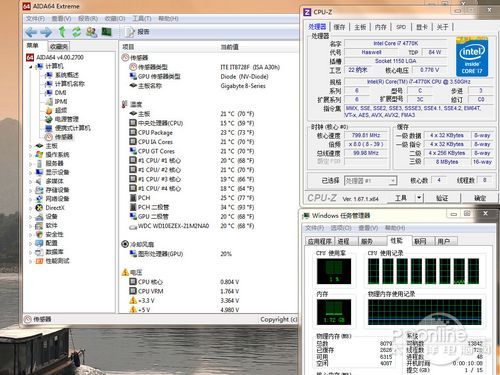This screenshot has width=500, height=375.
Task: Select 系统概述 in the AIDA64 tree
Action: 67,75
